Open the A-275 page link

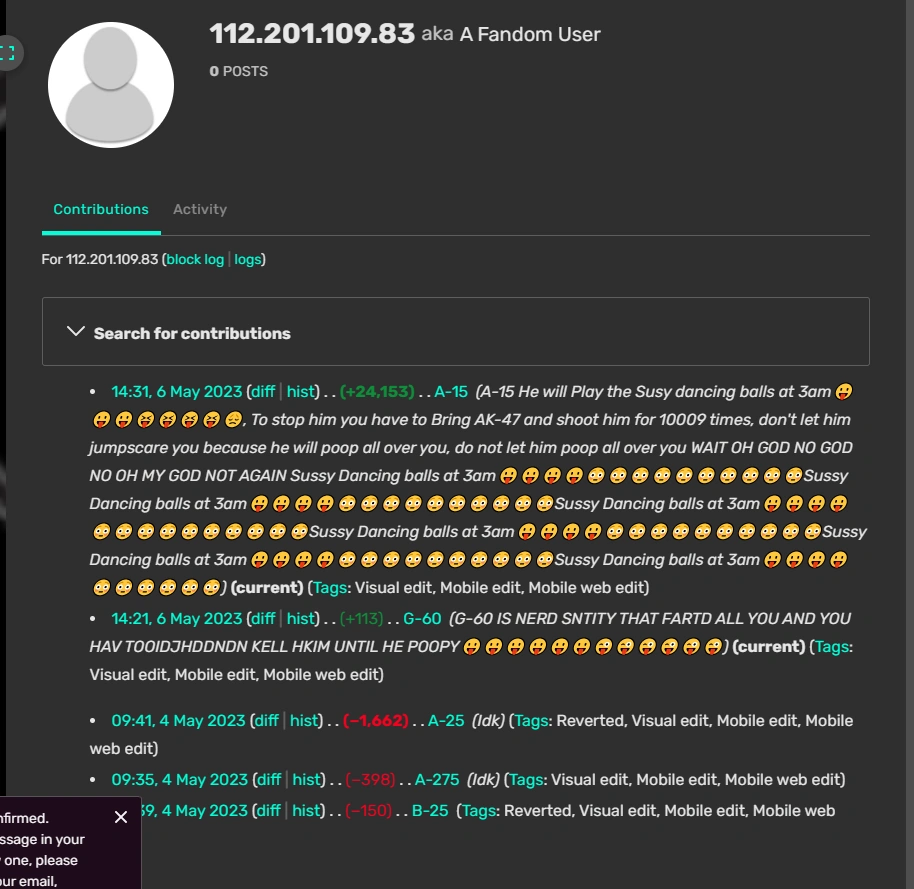[437, 780]
